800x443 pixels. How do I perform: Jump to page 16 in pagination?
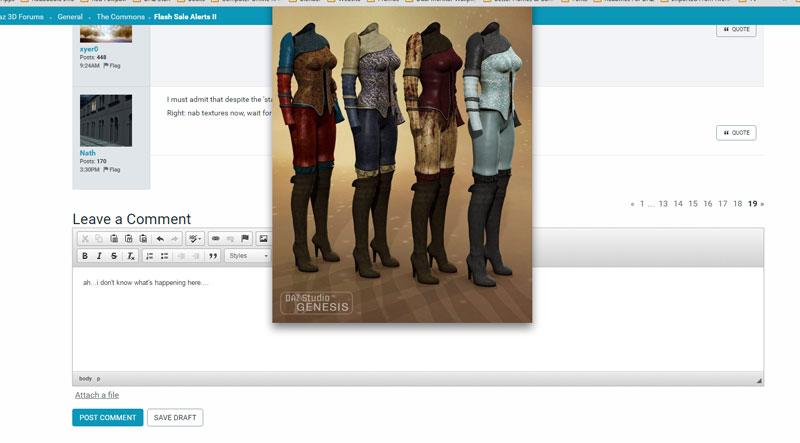coord(708,204)
